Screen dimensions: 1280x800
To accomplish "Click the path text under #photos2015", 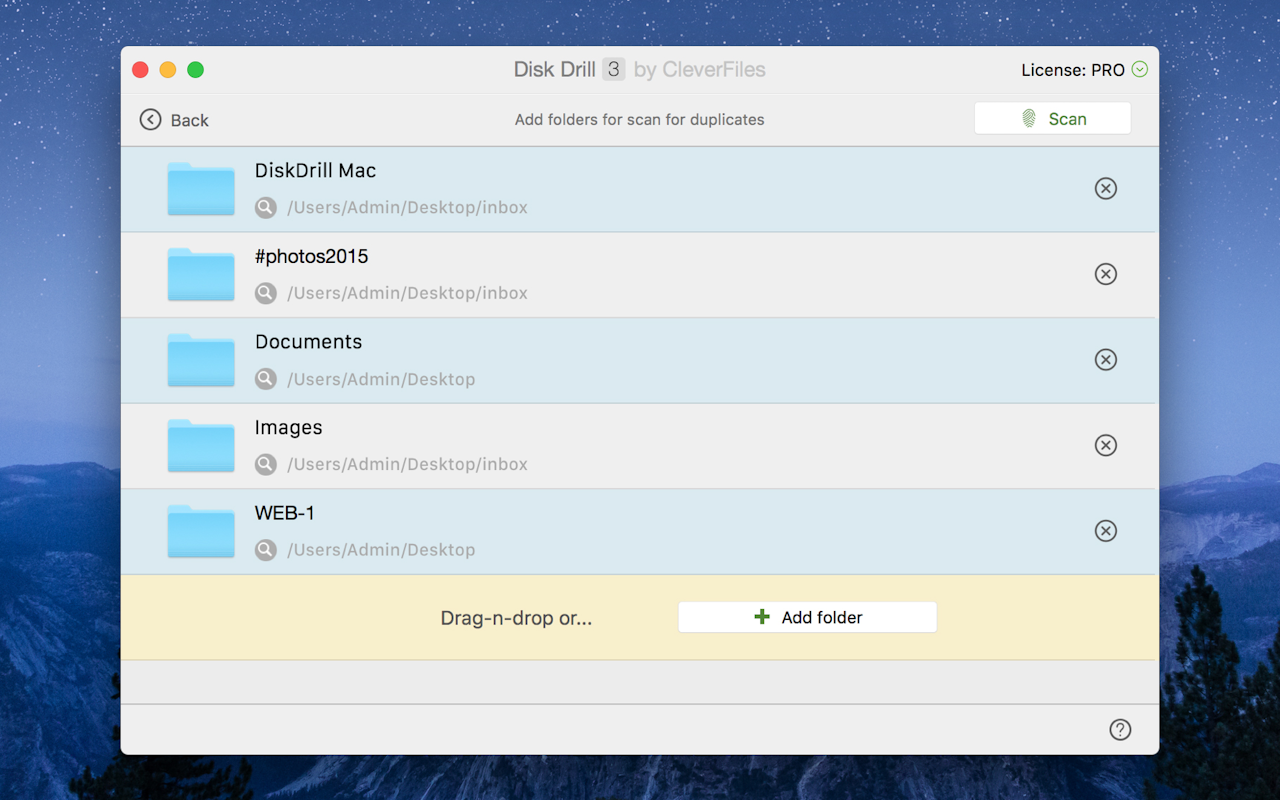I will click(407, 293).
